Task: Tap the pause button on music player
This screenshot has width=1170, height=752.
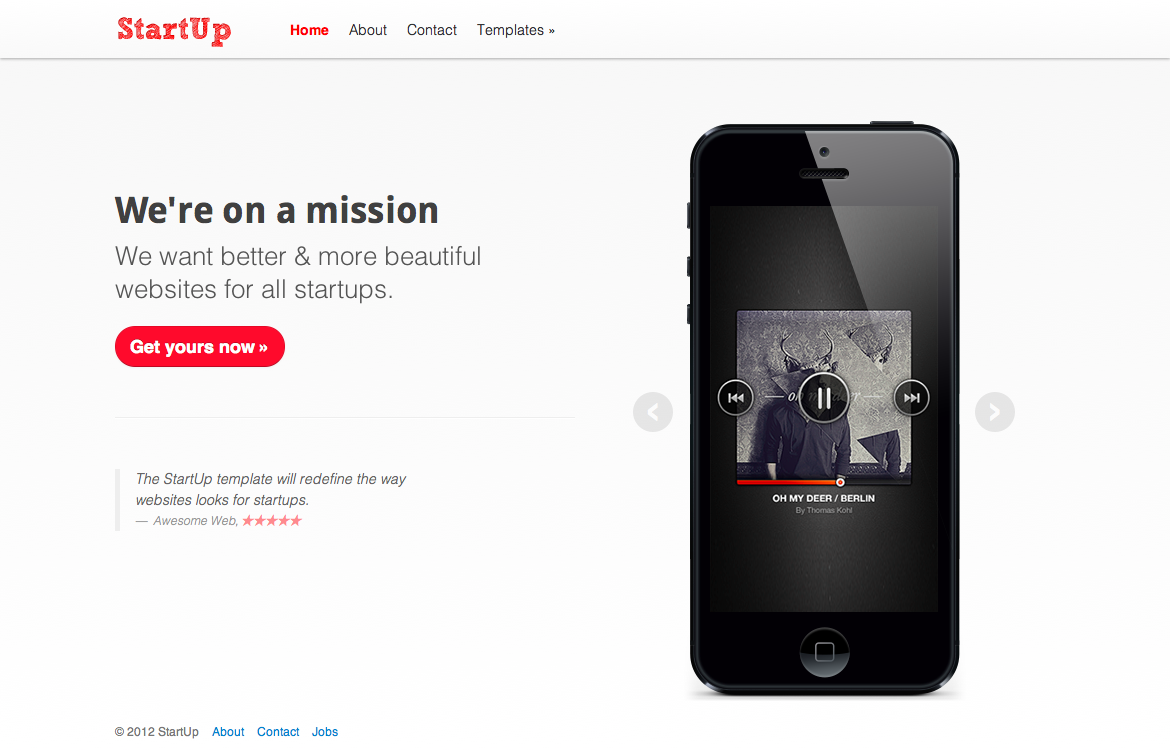Action: coord(824,398)
